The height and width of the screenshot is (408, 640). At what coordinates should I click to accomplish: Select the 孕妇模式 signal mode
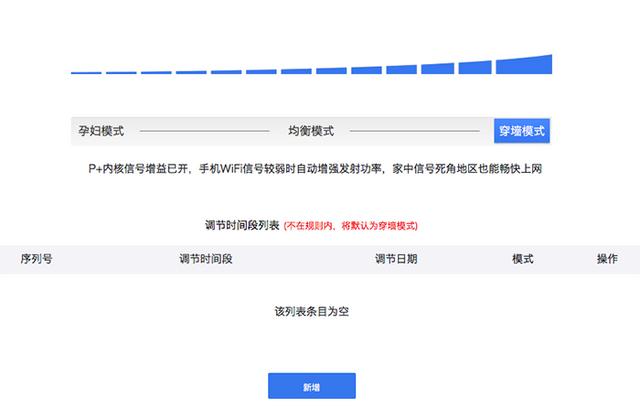click(x=101, y=131)
